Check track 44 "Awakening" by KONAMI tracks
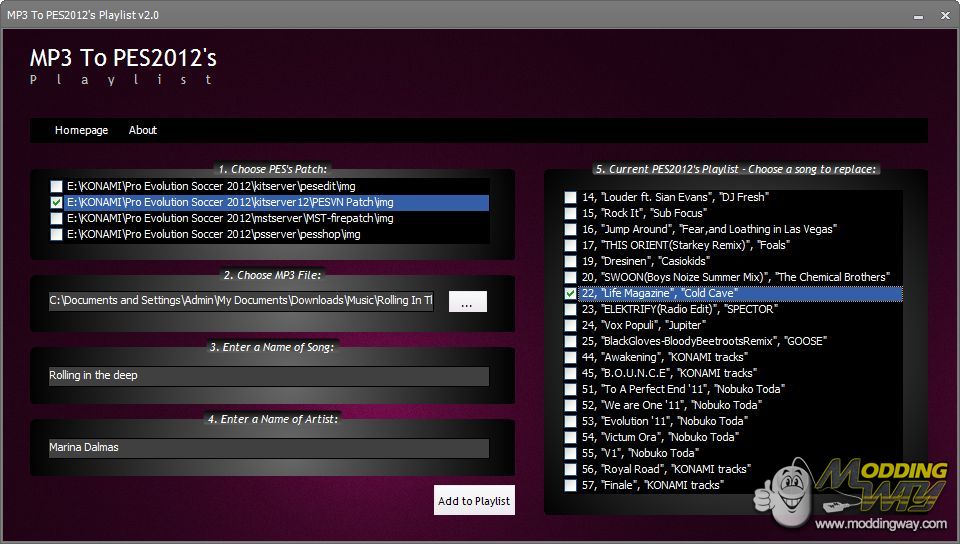Viewport: 960px width, 544px height. (570, 358)
